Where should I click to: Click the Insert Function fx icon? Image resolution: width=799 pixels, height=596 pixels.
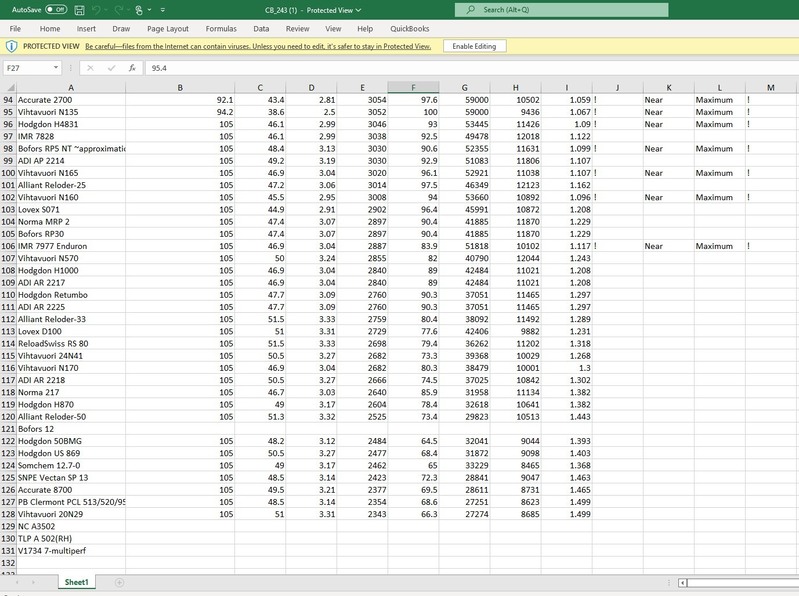(132, 68)
